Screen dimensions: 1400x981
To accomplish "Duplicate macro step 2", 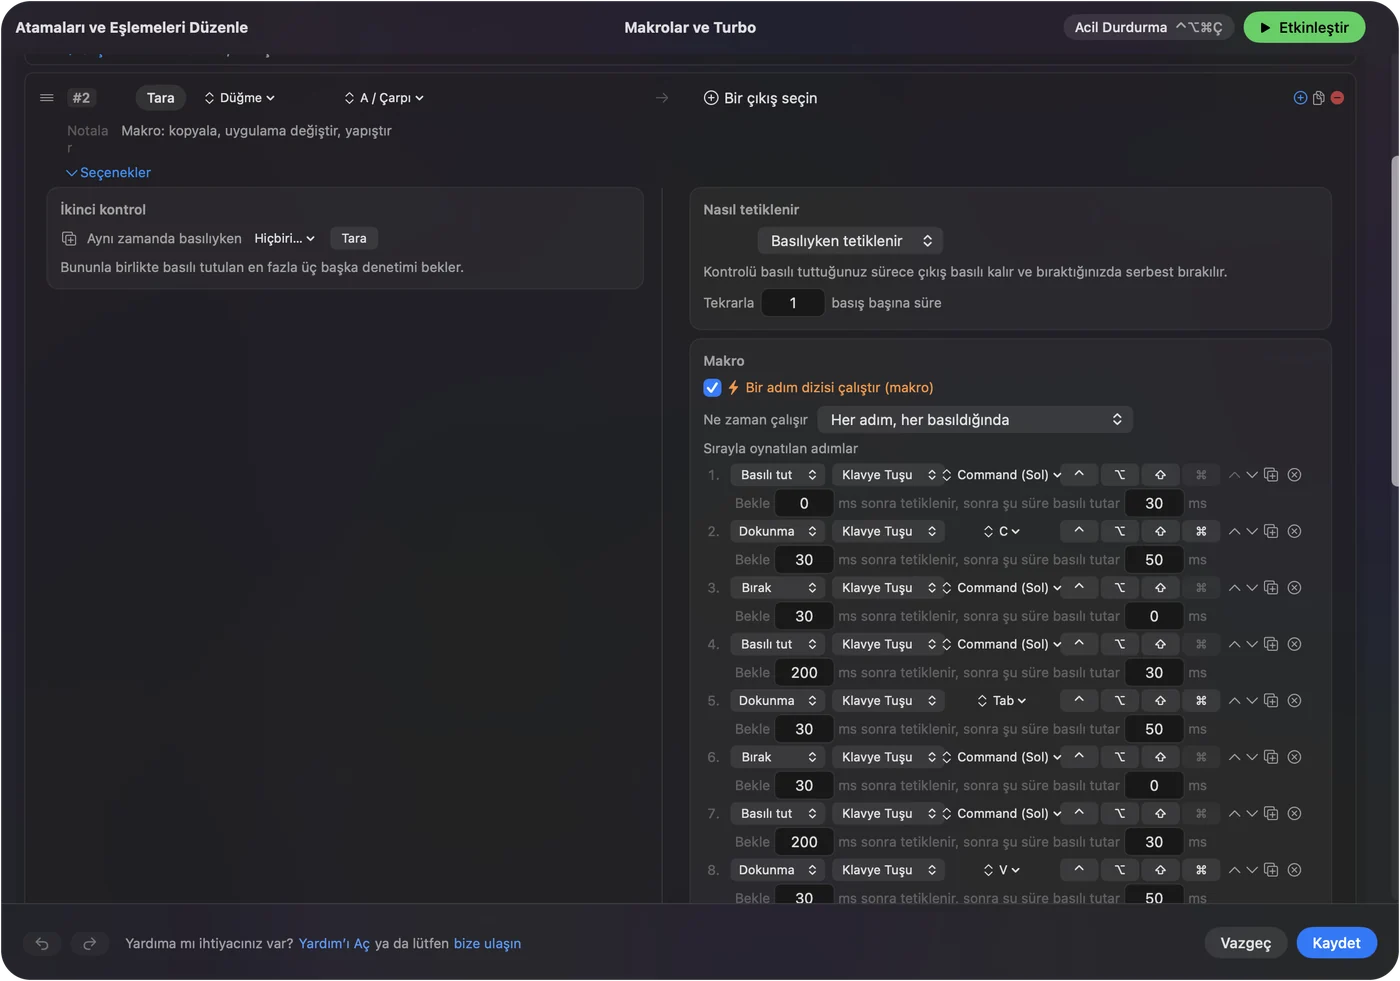I will click(1271, 531).
